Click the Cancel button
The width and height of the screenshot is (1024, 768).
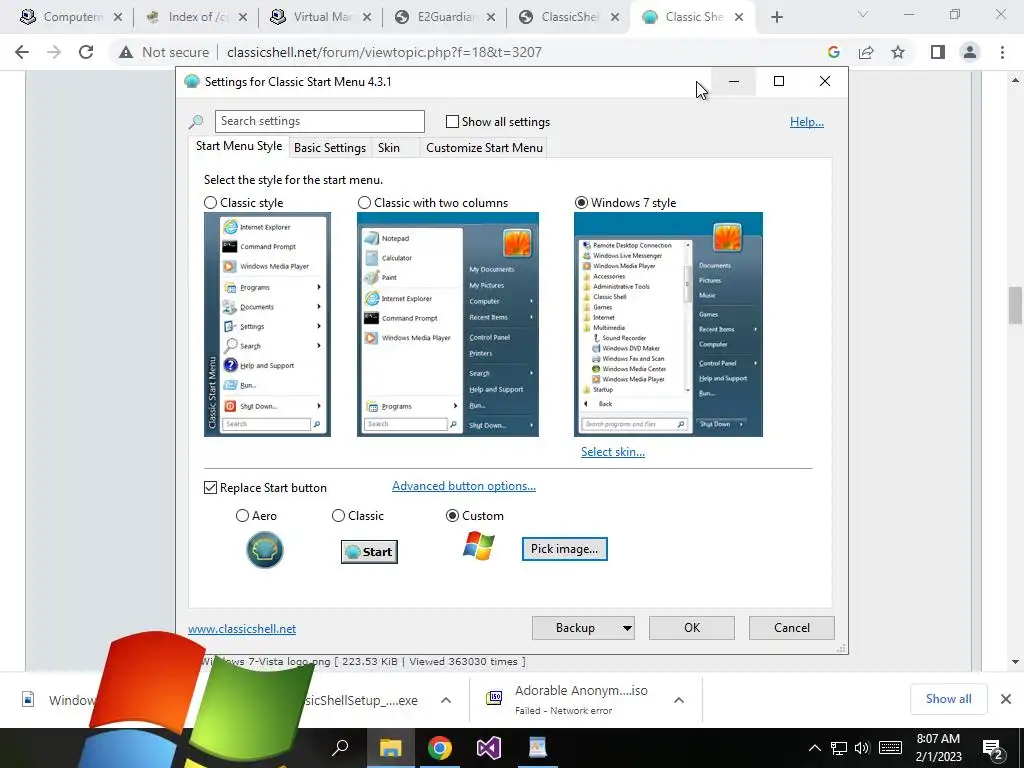click(x=792, y=628)
